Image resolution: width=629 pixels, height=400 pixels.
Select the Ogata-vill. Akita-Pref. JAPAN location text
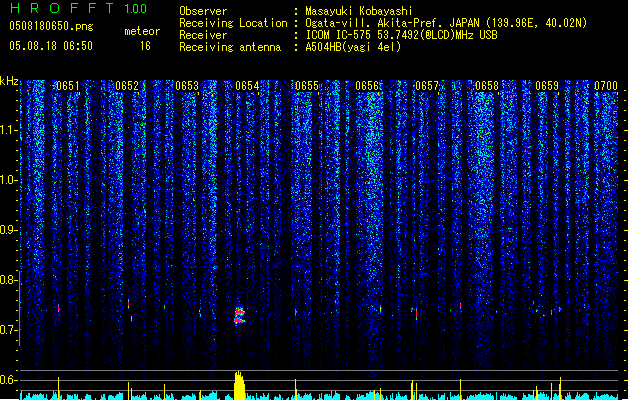pos(446,23)
